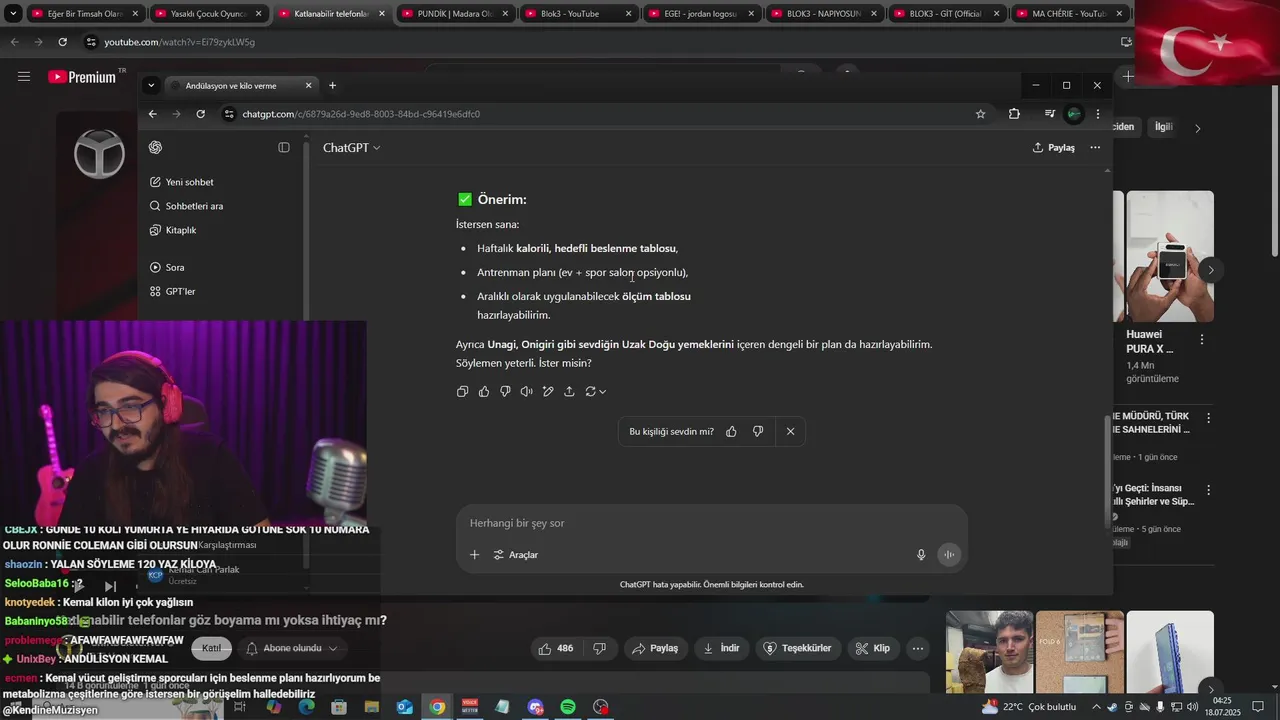The height and width of the screenshot is (720, 1280).
Task: Open the 'Abone olundu' subscription dropdown
Action: [292, 648]
